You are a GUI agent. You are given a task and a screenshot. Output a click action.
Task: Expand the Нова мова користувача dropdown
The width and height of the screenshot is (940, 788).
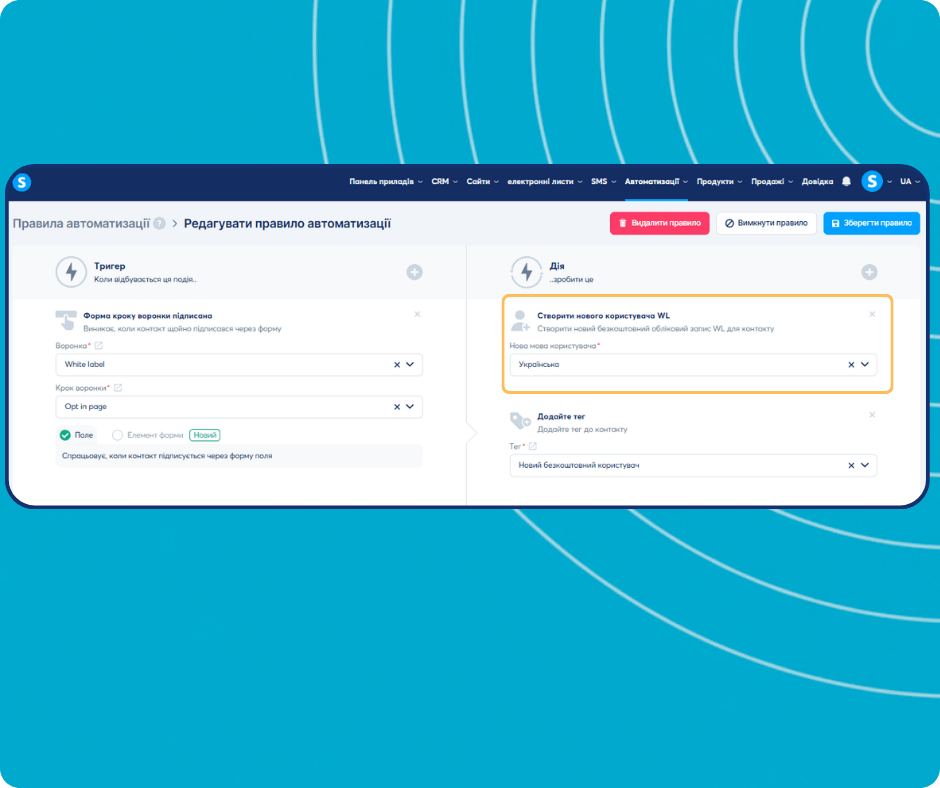(x=865, y=364)
